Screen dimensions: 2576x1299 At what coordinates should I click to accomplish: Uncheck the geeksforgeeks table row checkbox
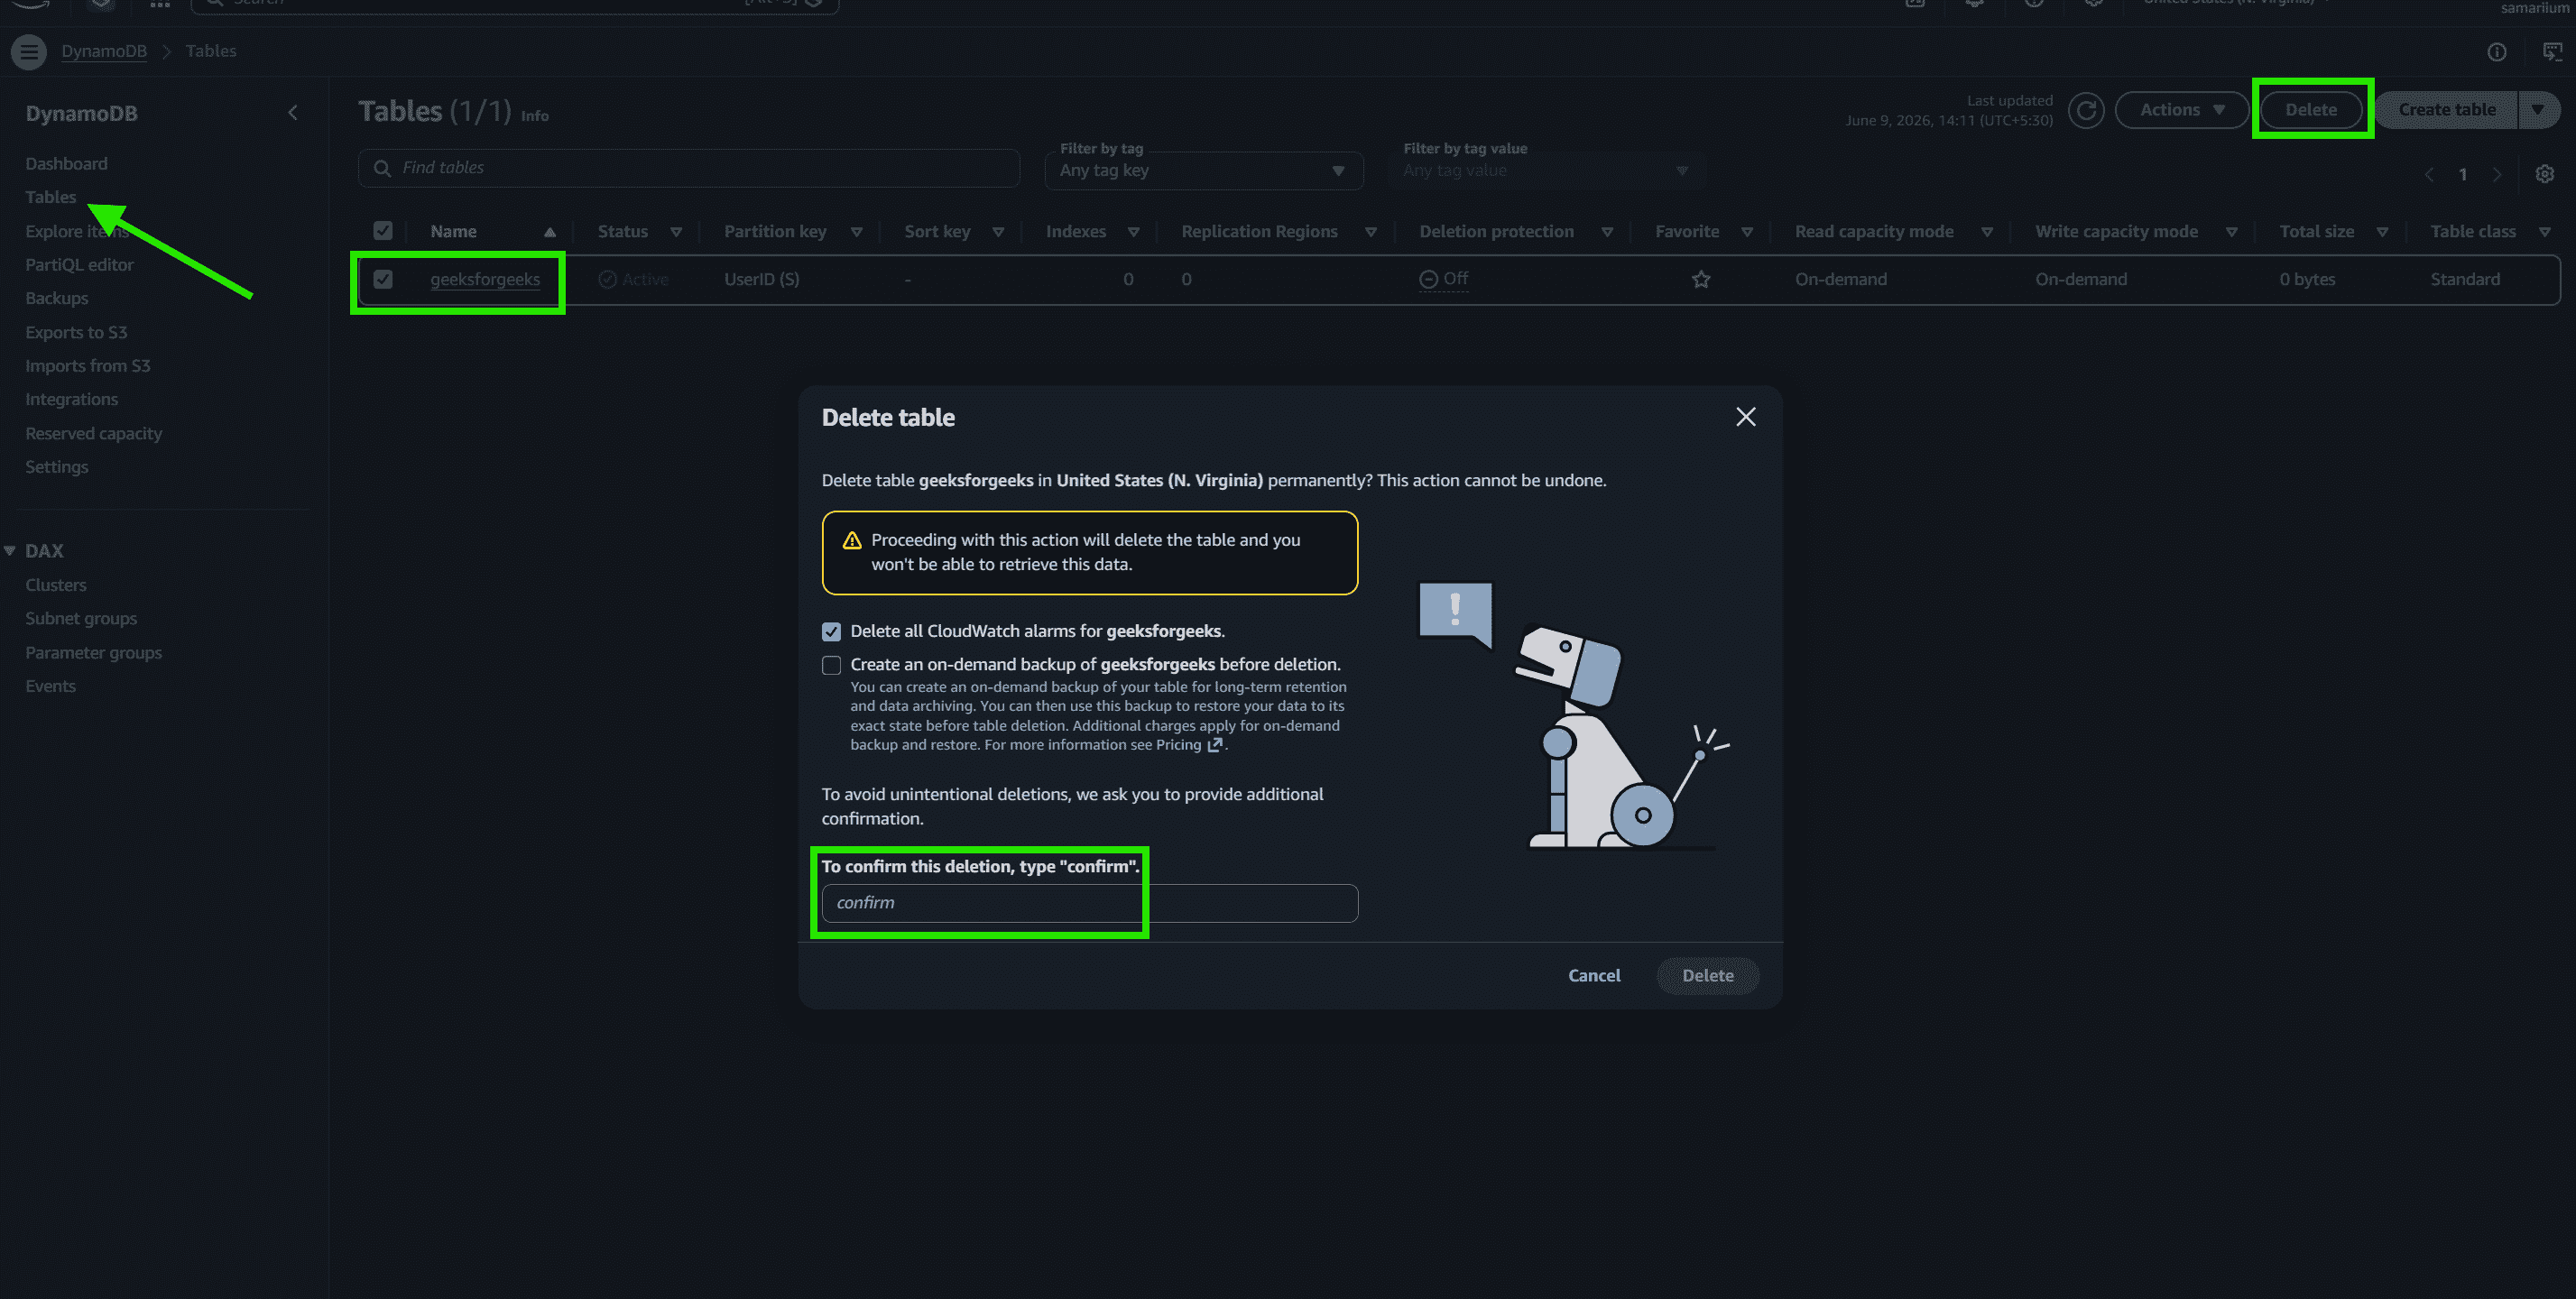[x=383, y=279]
